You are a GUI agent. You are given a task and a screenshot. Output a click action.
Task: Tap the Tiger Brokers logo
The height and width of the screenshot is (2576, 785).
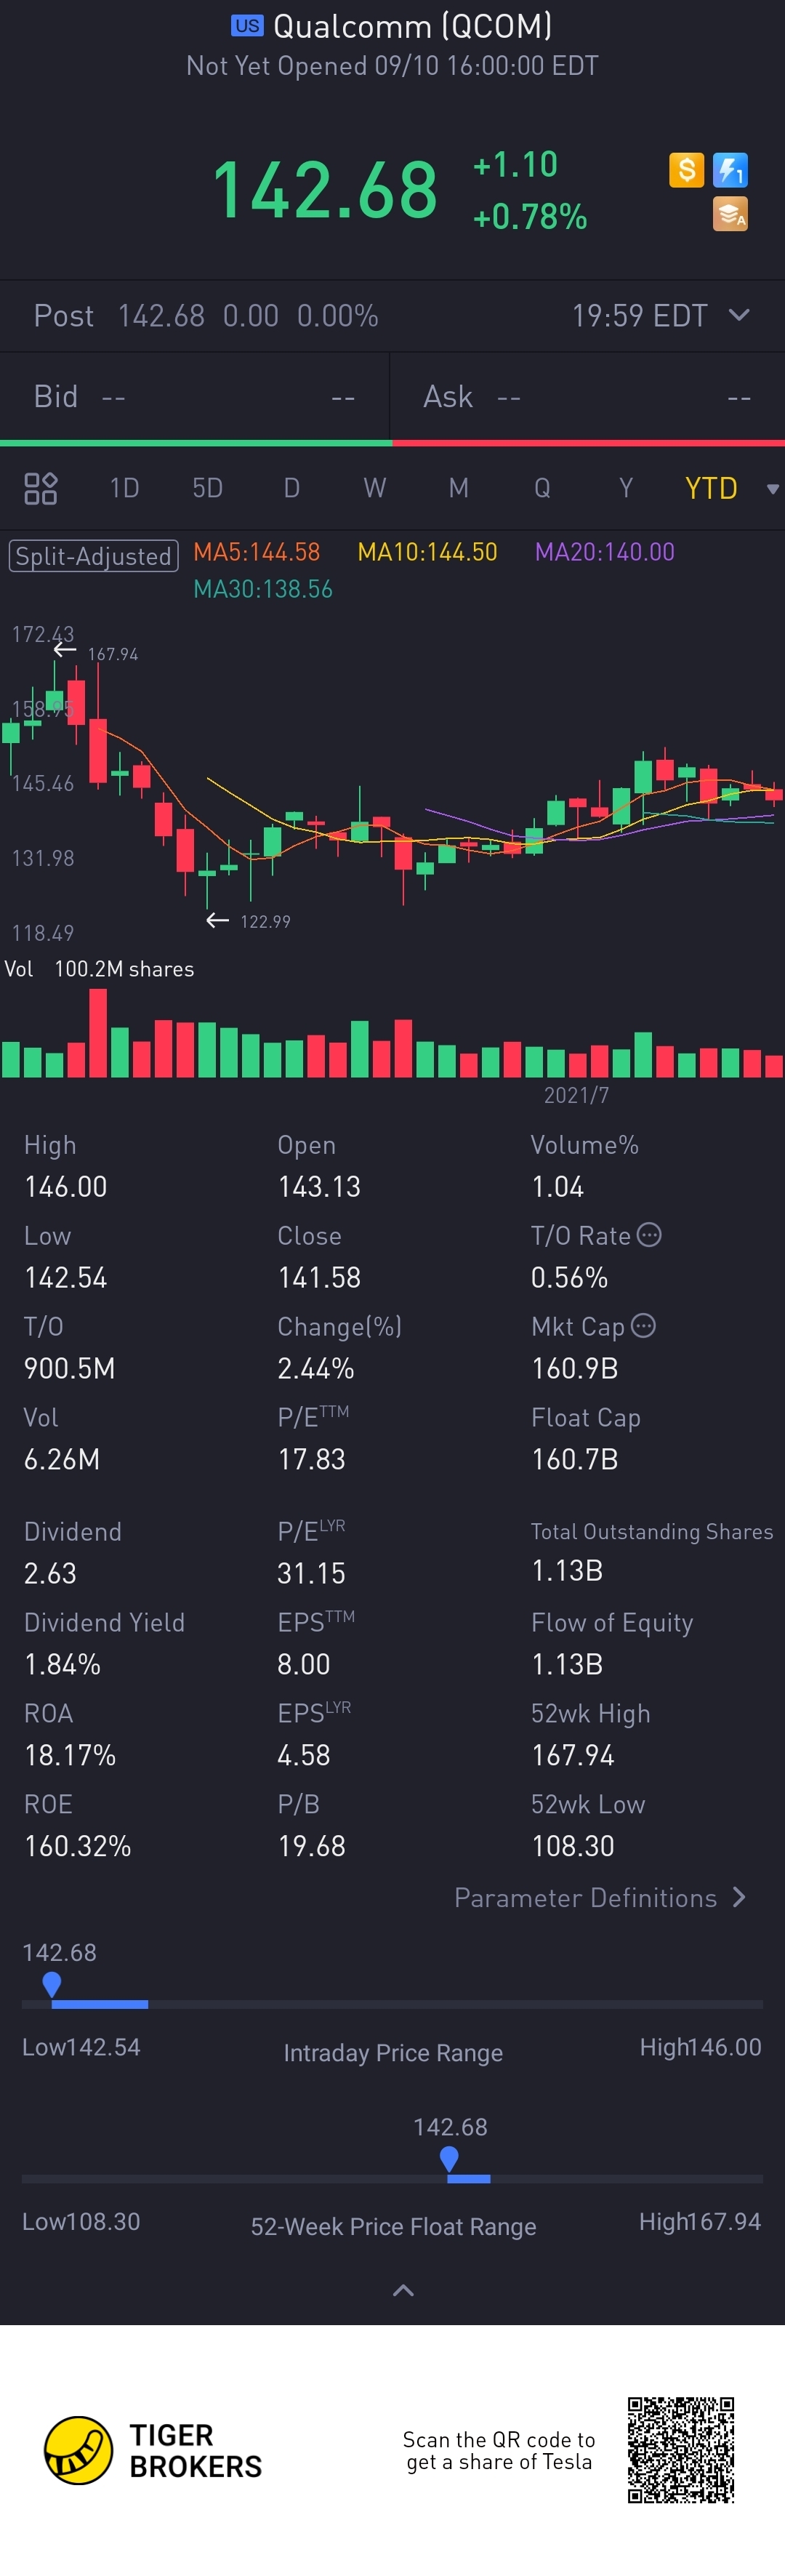point(78,2450)
